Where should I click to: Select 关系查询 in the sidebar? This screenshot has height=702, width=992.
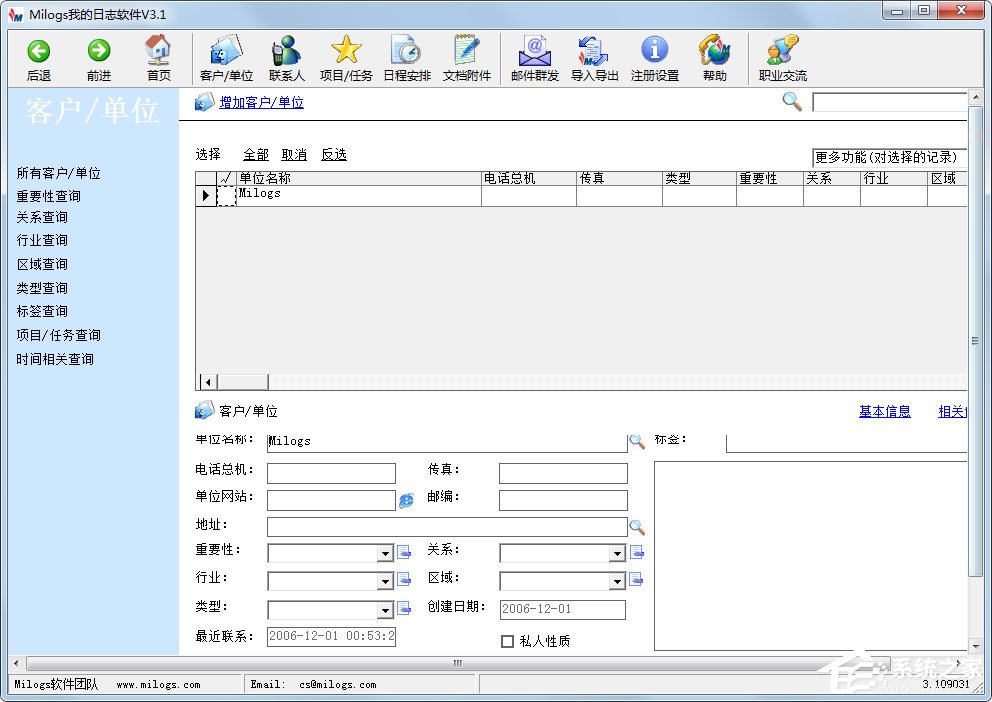click(x=42, y=217)
